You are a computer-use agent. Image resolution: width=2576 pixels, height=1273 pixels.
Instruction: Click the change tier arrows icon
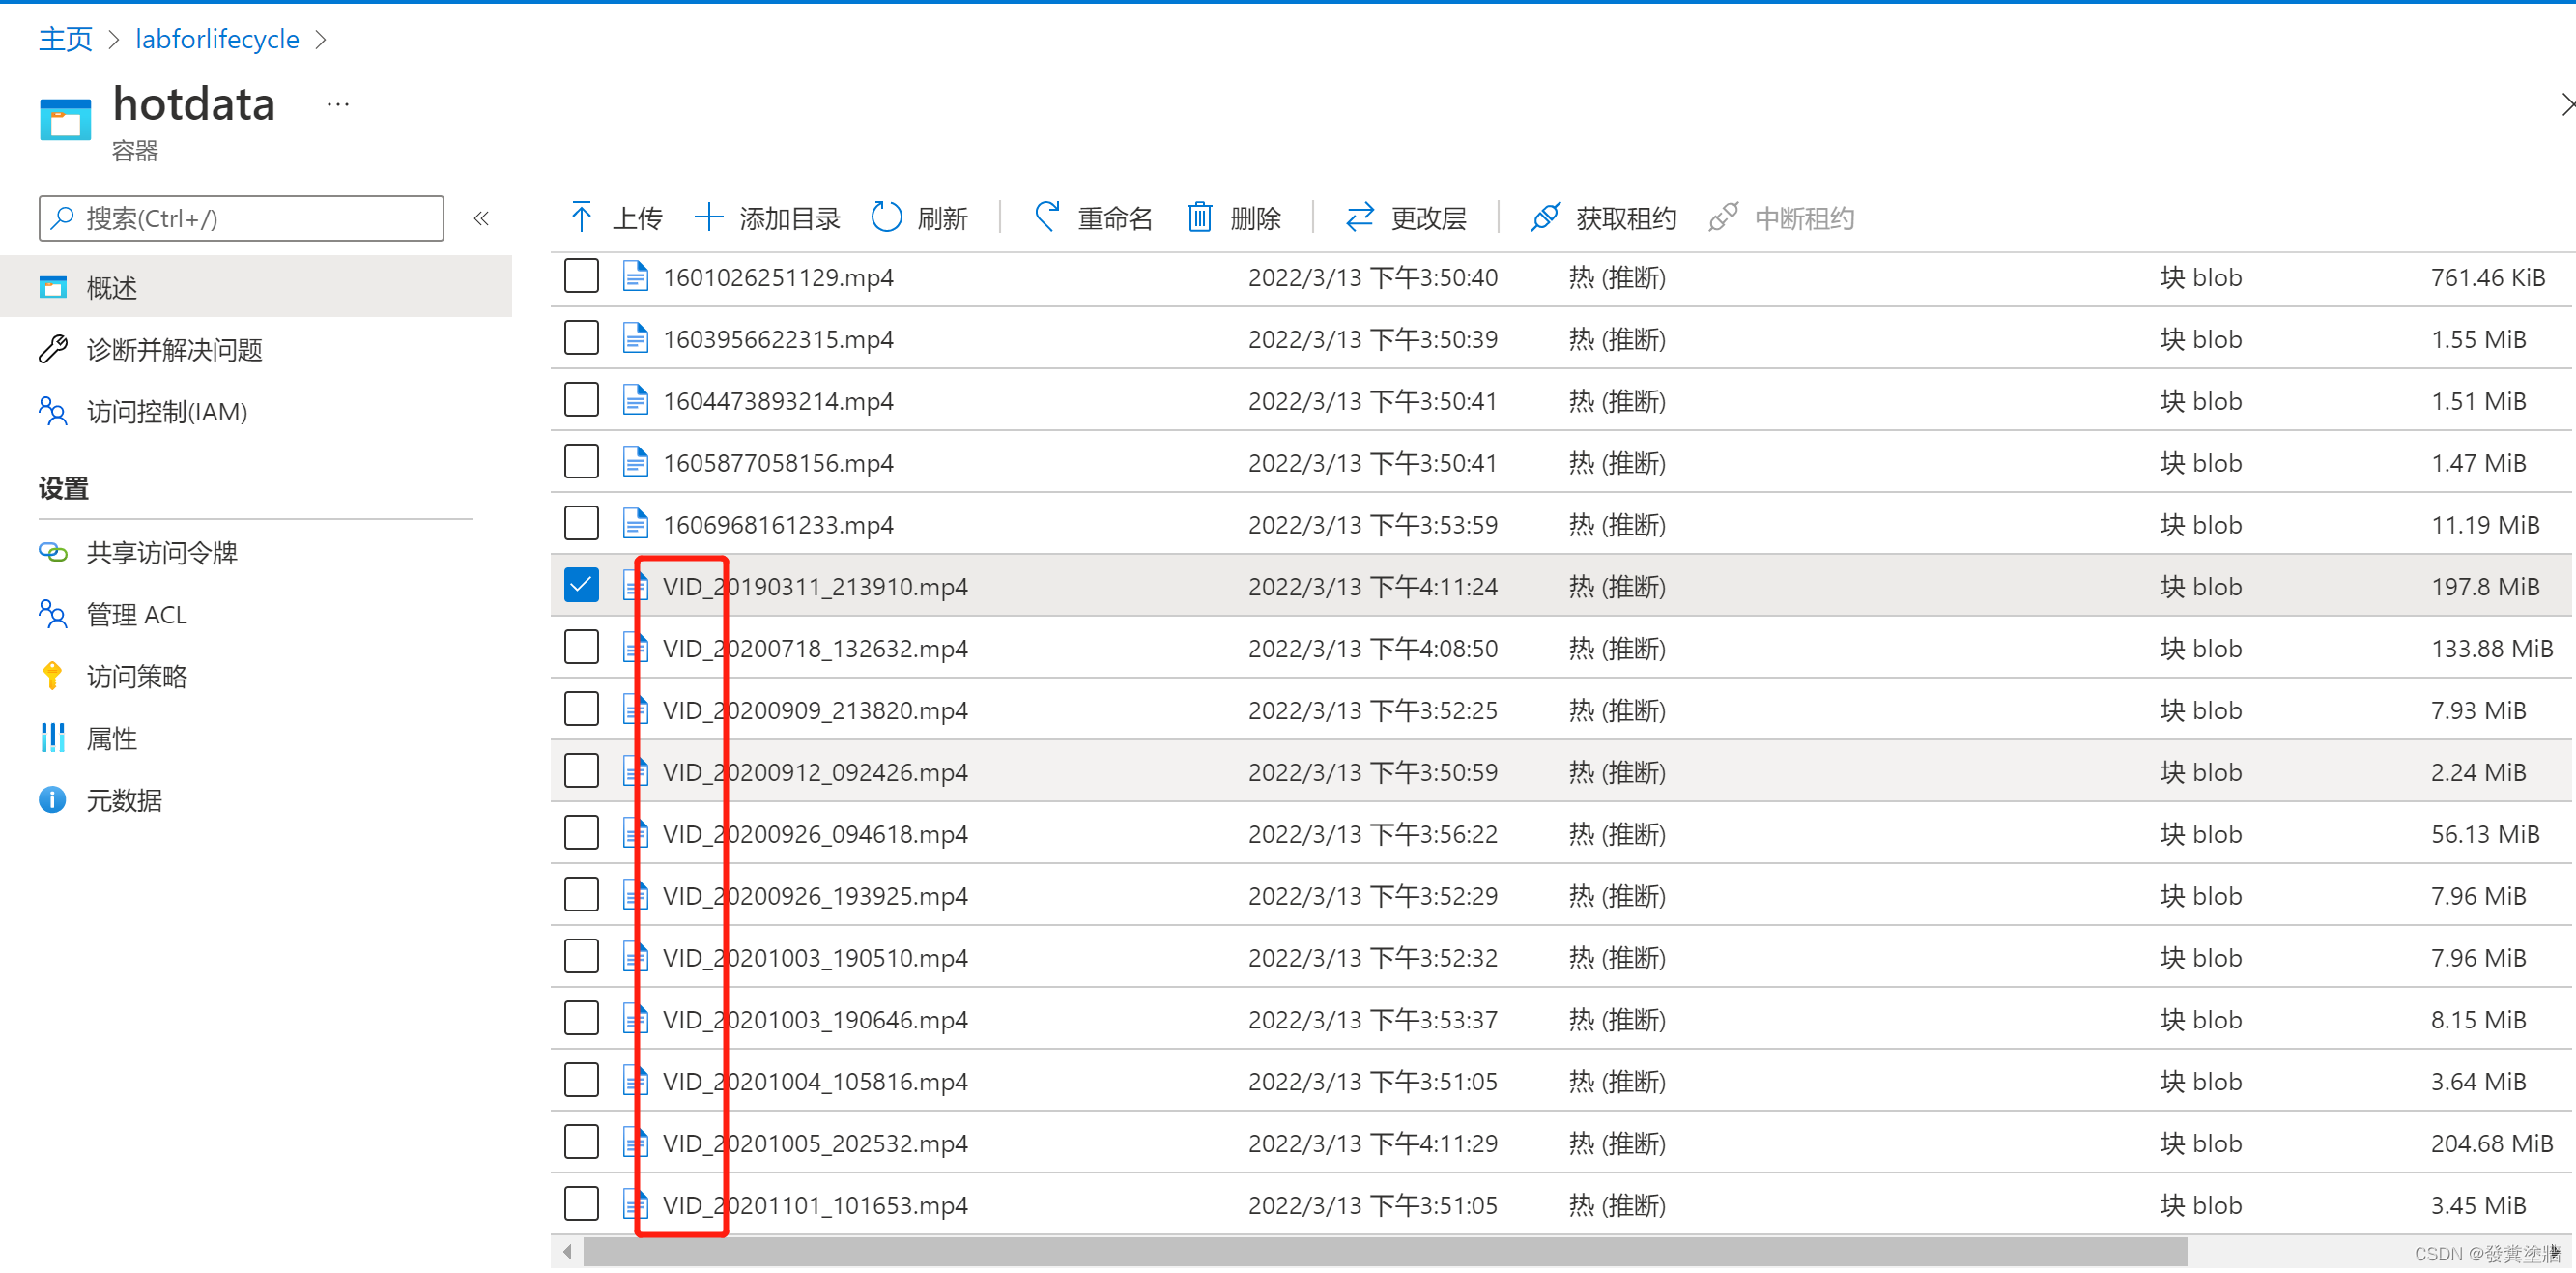[x=1359, y=217]
